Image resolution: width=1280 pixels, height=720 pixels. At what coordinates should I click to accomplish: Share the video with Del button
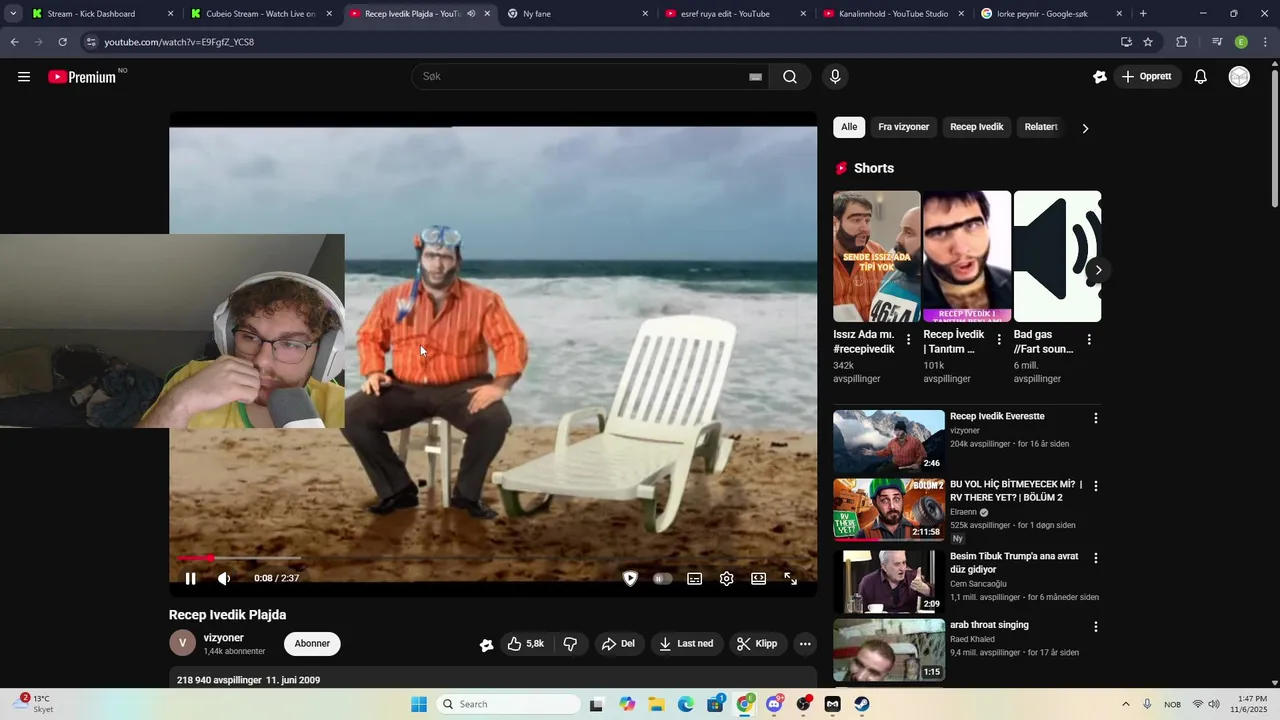618,644
